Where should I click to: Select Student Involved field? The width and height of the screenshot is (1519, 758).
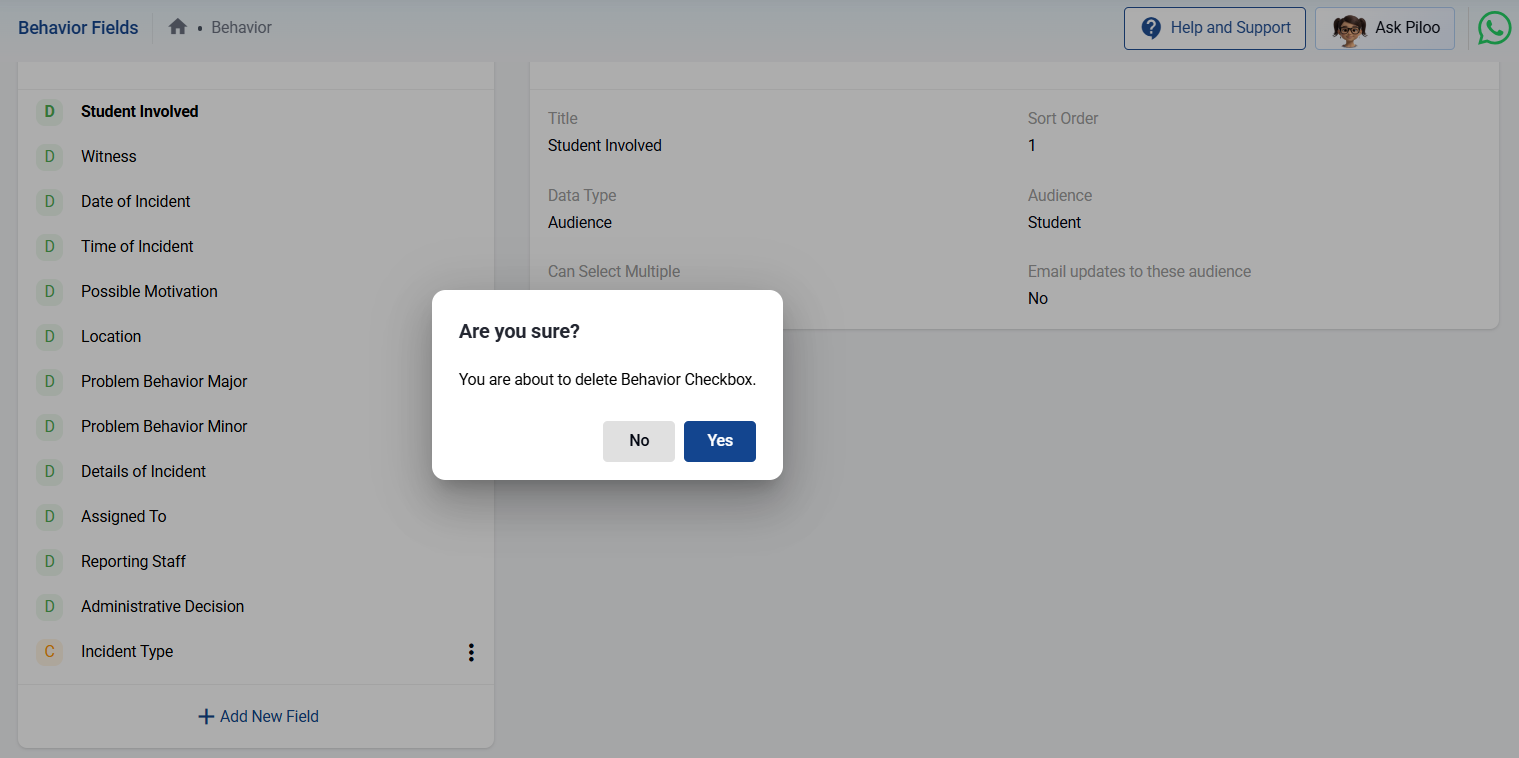140,111
